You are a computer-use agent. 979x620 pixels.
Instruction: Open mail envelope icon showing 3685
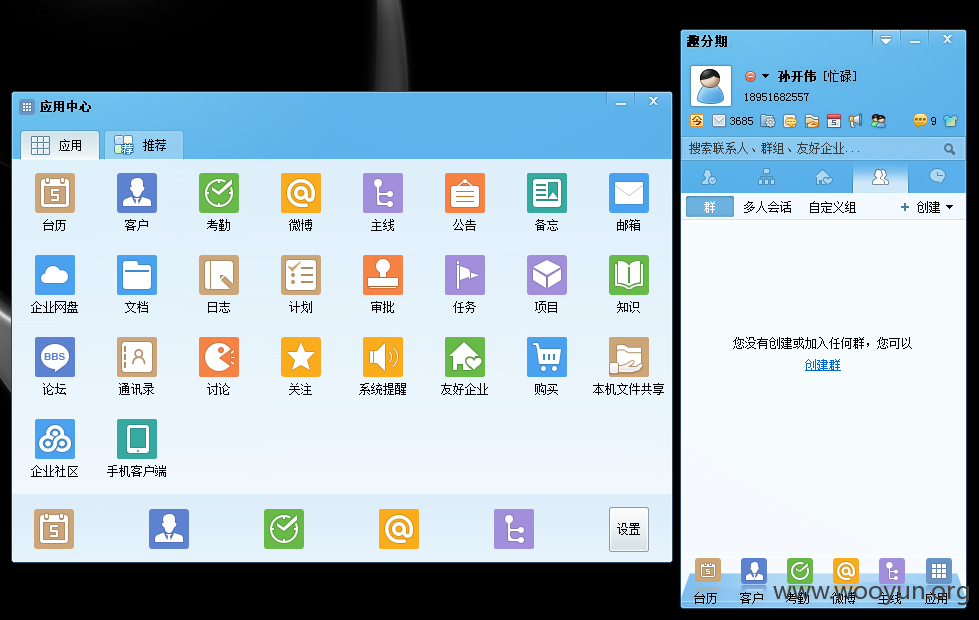click(719, 121)
